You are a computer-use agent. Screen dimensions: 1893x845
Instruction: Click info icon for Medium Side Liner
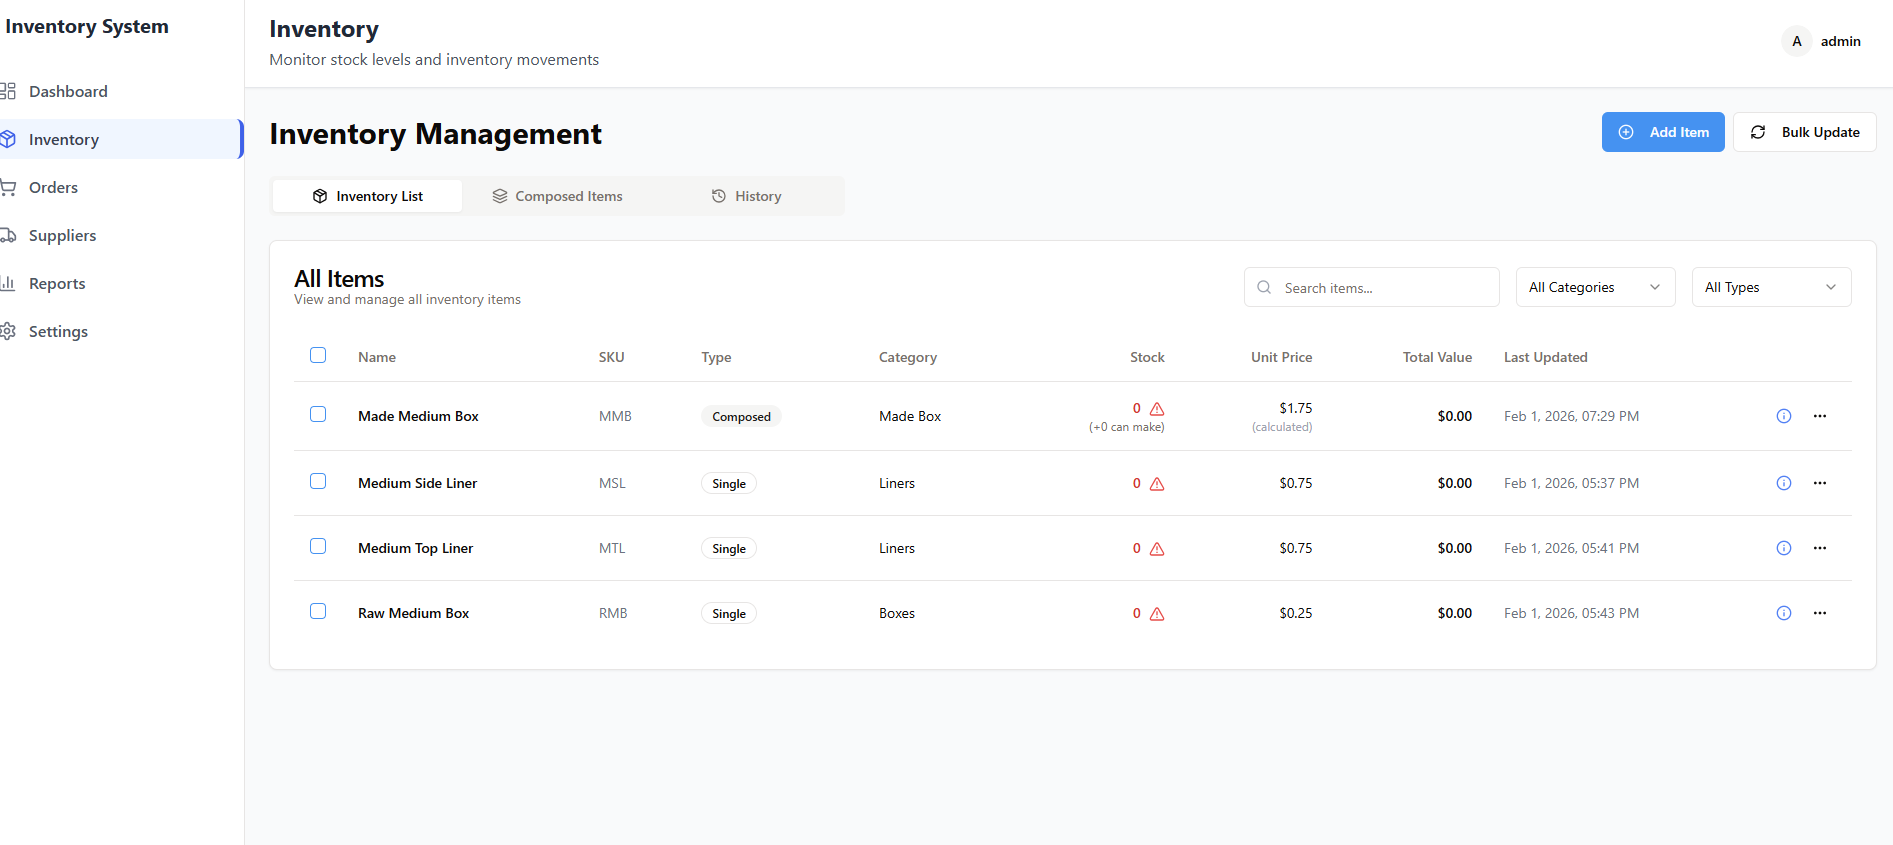(x=1783, y=483)
